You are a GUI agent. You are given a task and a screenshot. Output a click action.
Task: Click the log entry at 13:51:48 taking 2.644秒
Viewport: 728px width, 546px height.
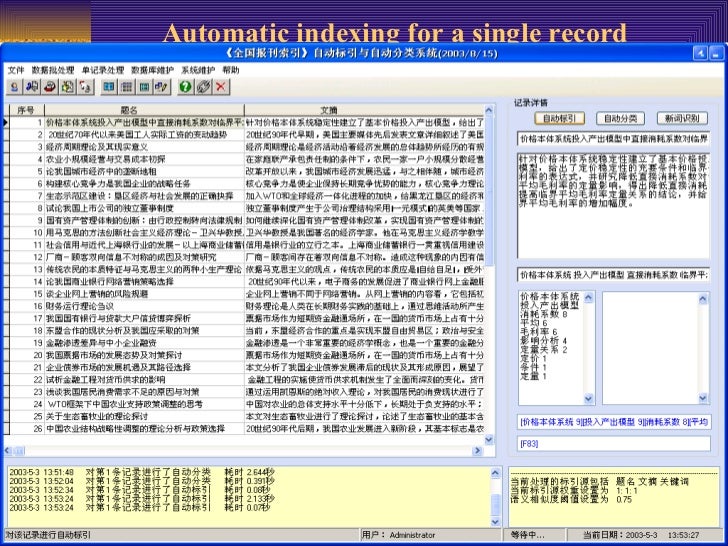[x=142, y=472]
